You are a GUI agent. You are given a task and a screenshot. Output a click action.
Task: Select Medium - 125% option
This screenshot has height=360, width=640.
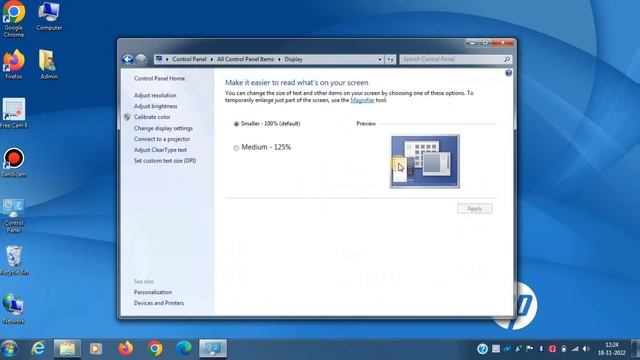[x=262, y=147]
